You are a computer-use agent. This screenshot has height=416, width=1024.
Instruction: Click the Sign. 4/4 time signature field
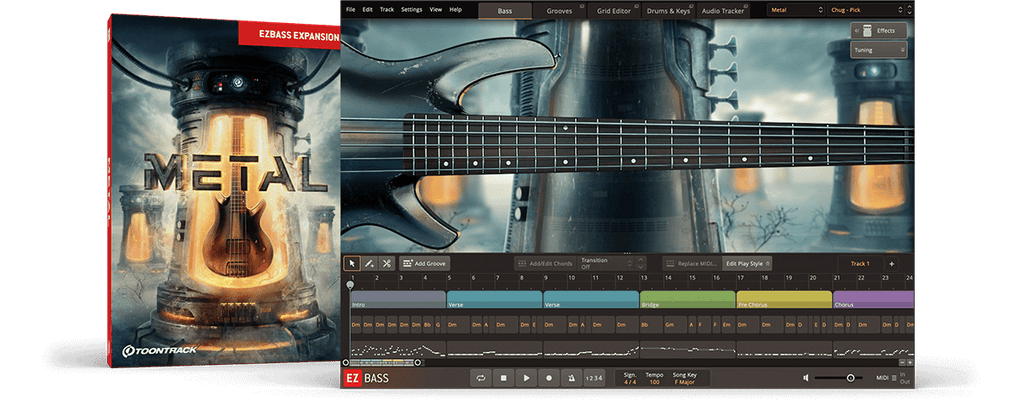630,378
